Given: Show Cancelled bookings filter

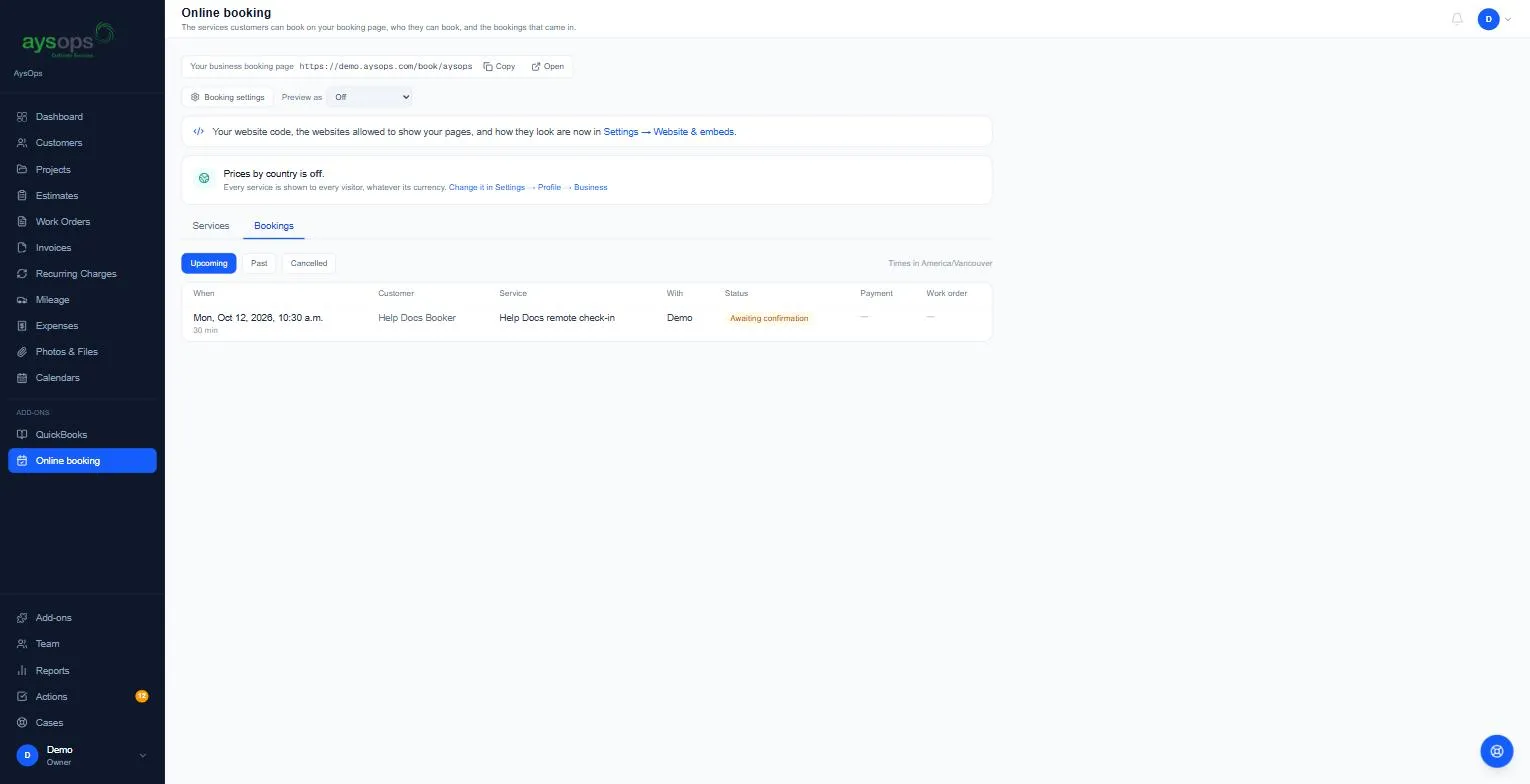Looking at the screenshot, I should (309, 263).
